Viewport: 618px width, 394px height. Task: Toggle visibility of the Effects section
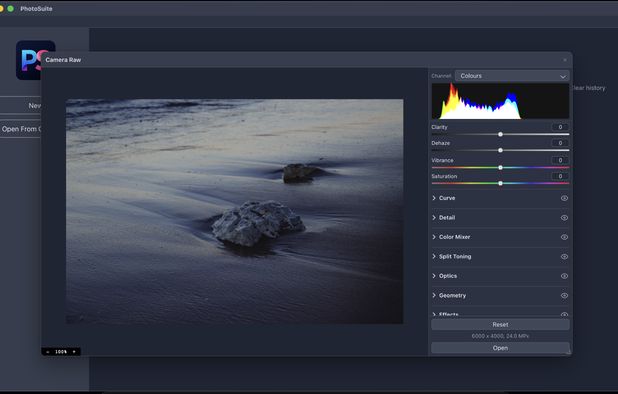[x=564, y=314]
